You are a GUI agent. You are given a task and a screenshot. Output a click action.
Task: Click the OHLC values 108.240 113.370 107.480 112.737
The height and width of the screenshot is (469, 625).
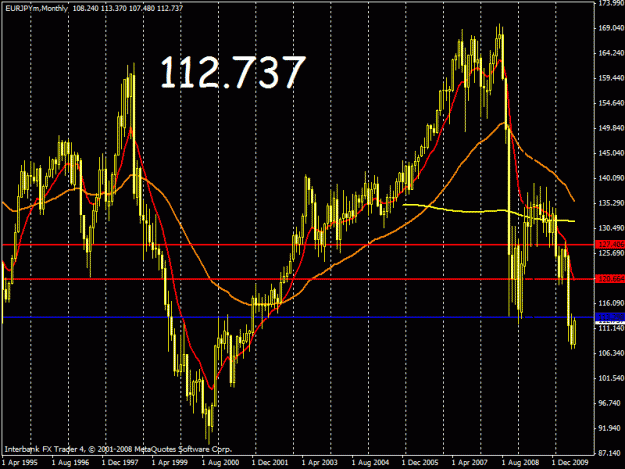[128, 8]
